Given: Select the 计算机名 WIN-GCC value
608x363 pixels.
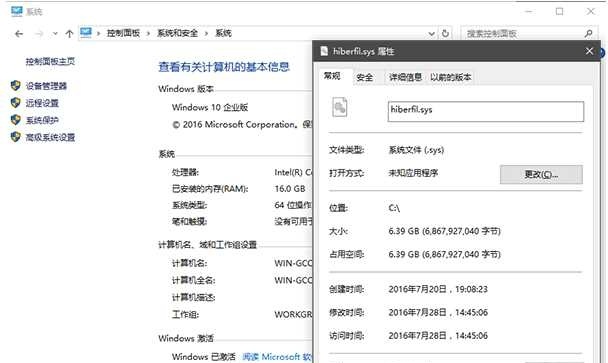Looking at the screenshot, I should point(293,263).
